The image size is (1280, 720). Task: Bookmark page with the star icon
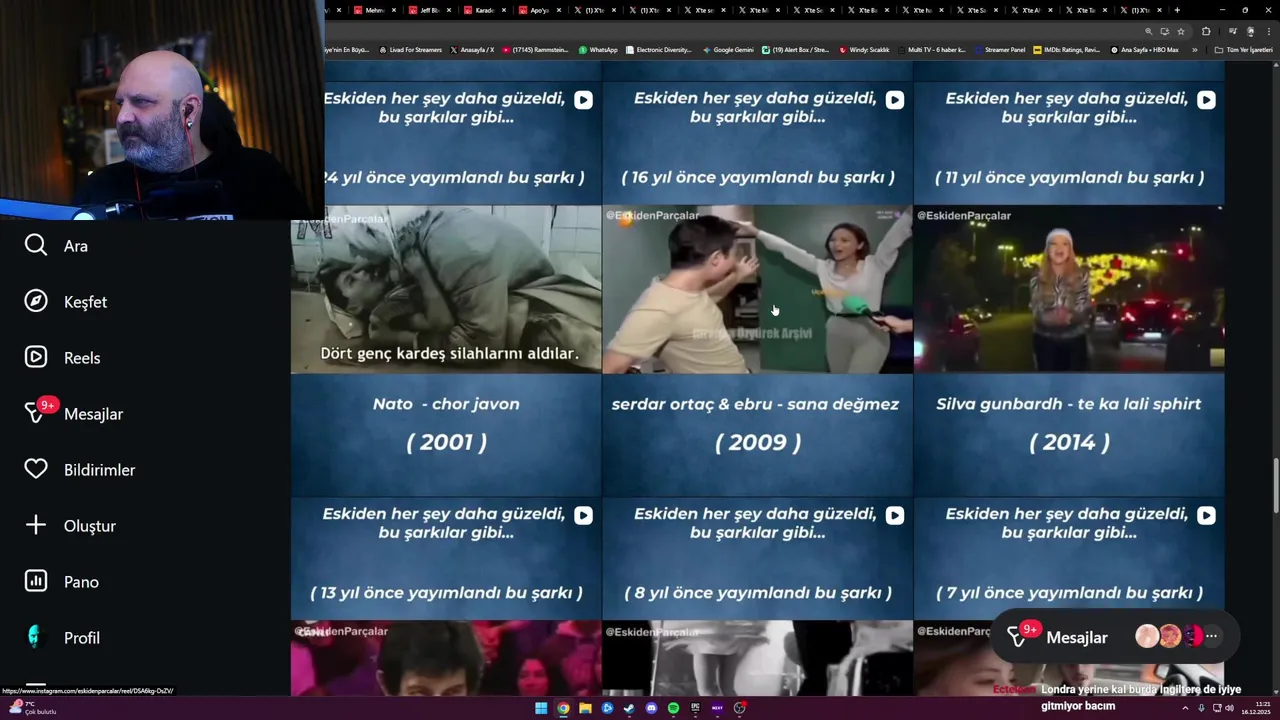point(1181,31)
